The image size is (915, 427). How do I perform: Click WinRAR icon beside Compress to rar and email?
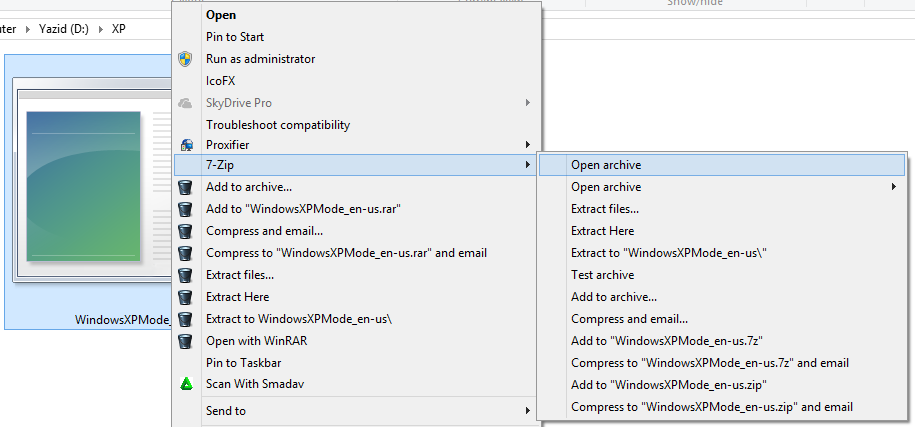[184, 253]
